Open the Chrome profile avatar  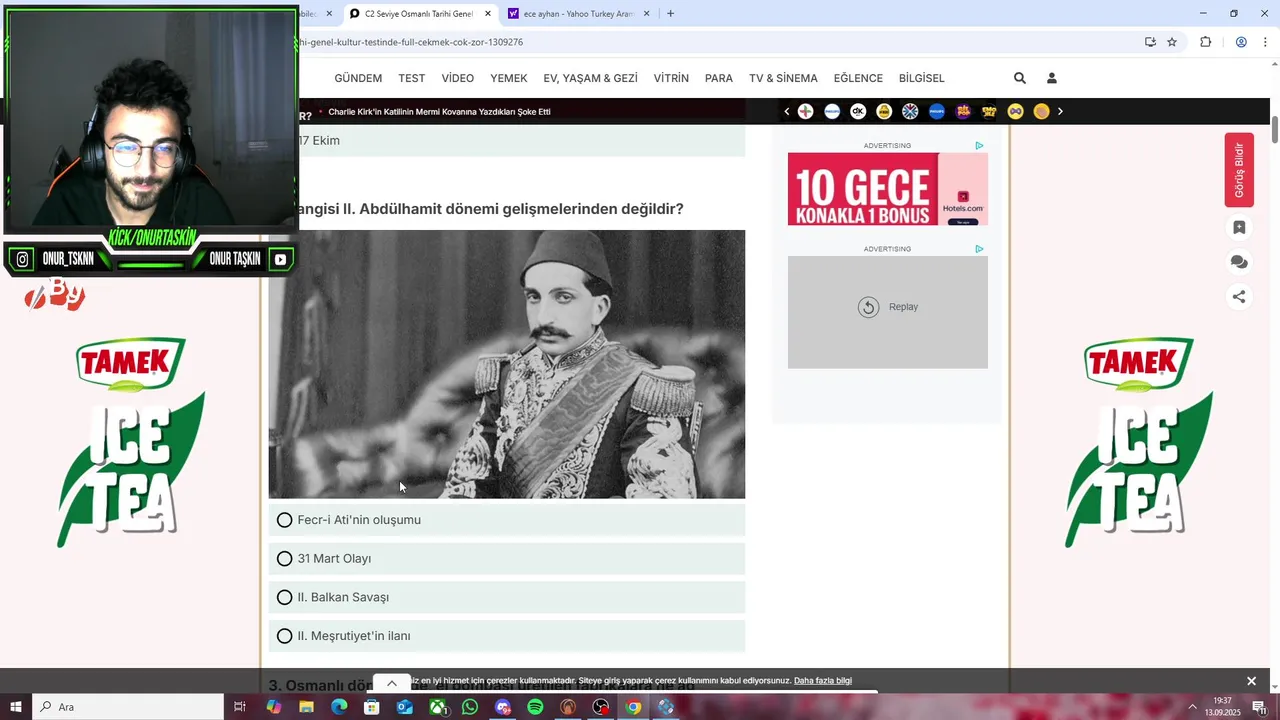pos(1241,42)
